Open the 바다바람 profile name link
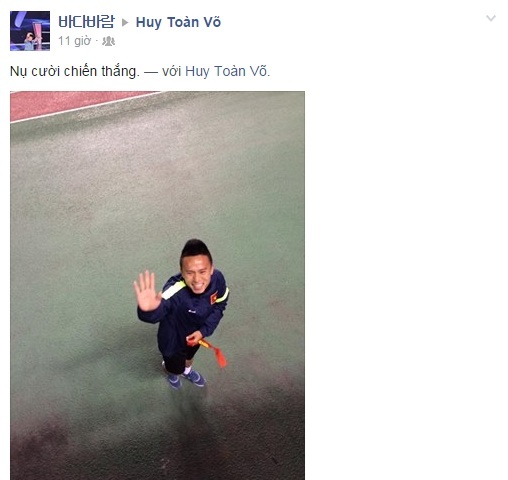Viewport: 508px width, 480px height. point(86,22)
